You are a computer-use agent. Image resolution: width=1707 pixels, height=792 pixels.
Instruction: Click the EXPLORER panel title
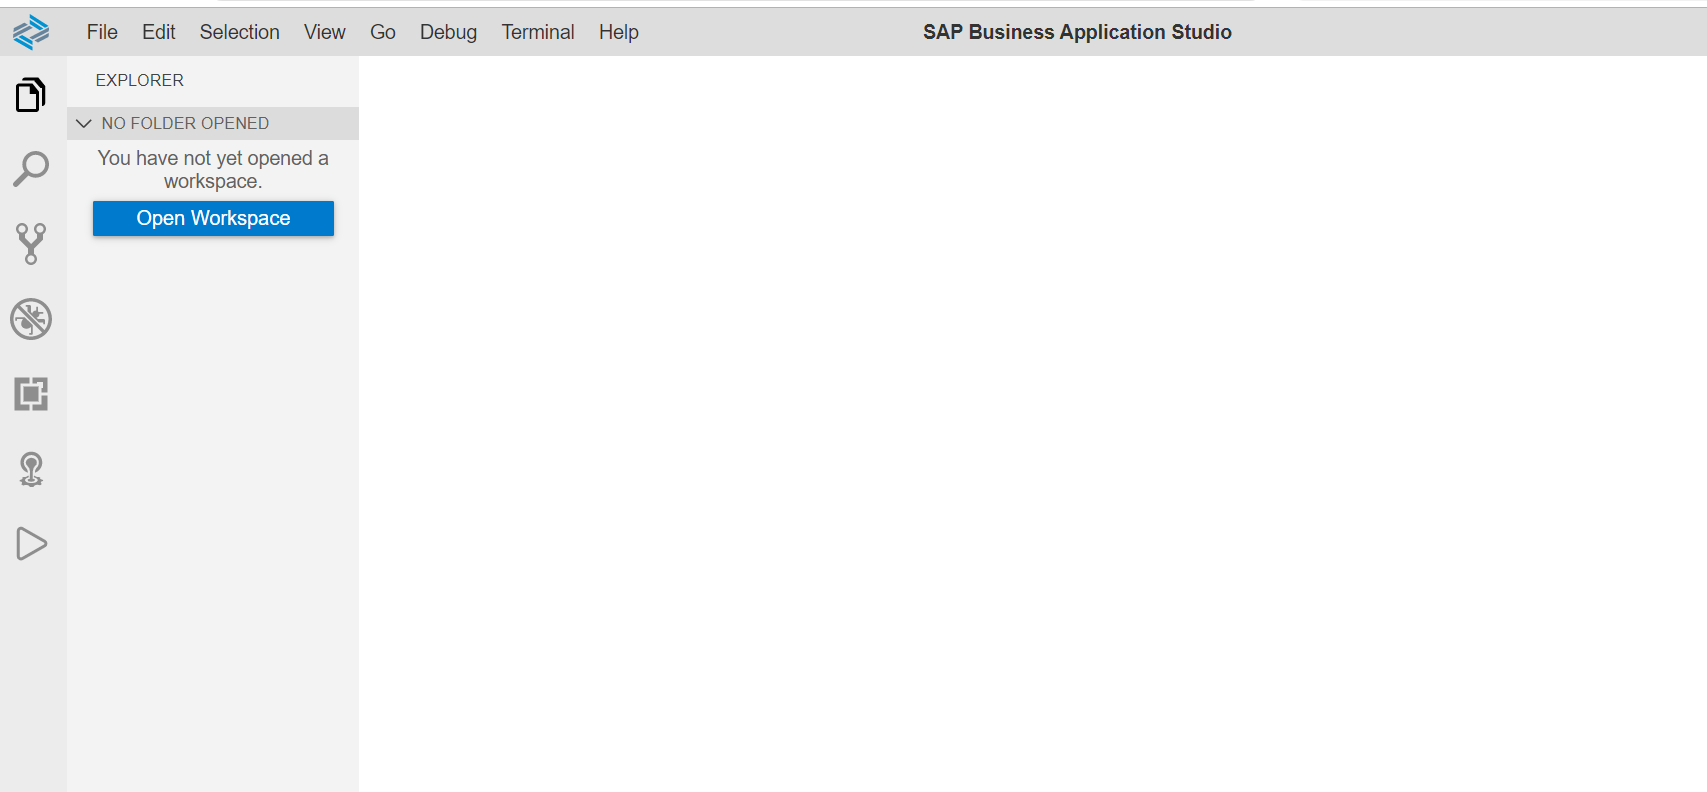[x=140, y=80]
